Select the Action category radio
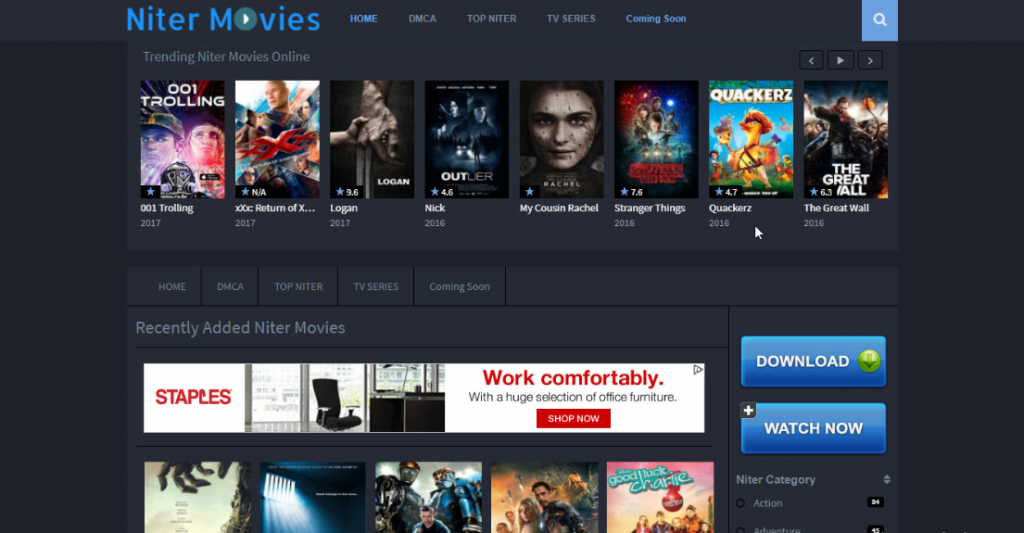 (x=741, y=503)
